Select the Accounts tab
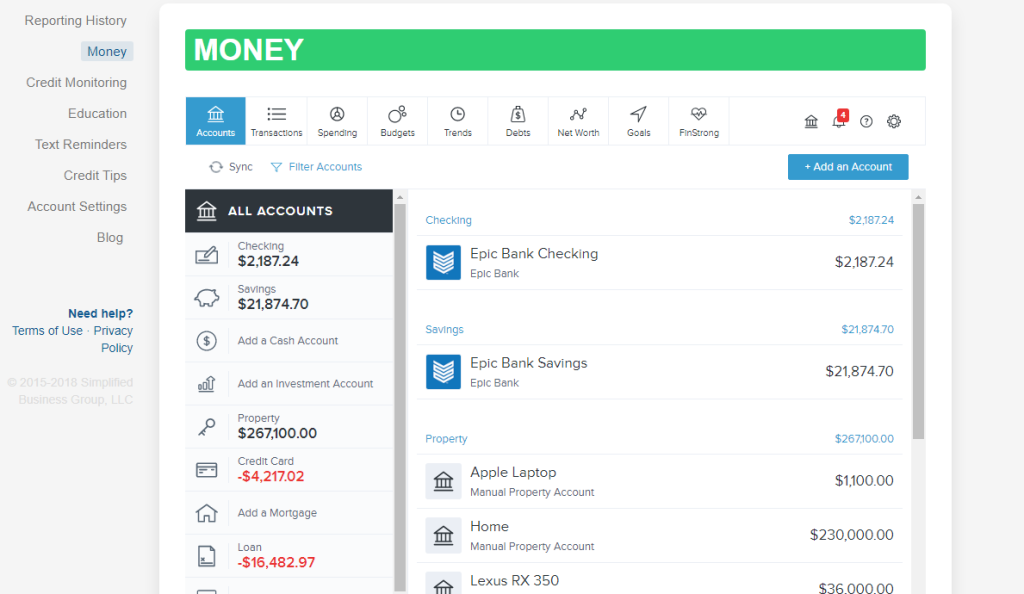The image size is (1024, 594). click(x=215, y=120)
